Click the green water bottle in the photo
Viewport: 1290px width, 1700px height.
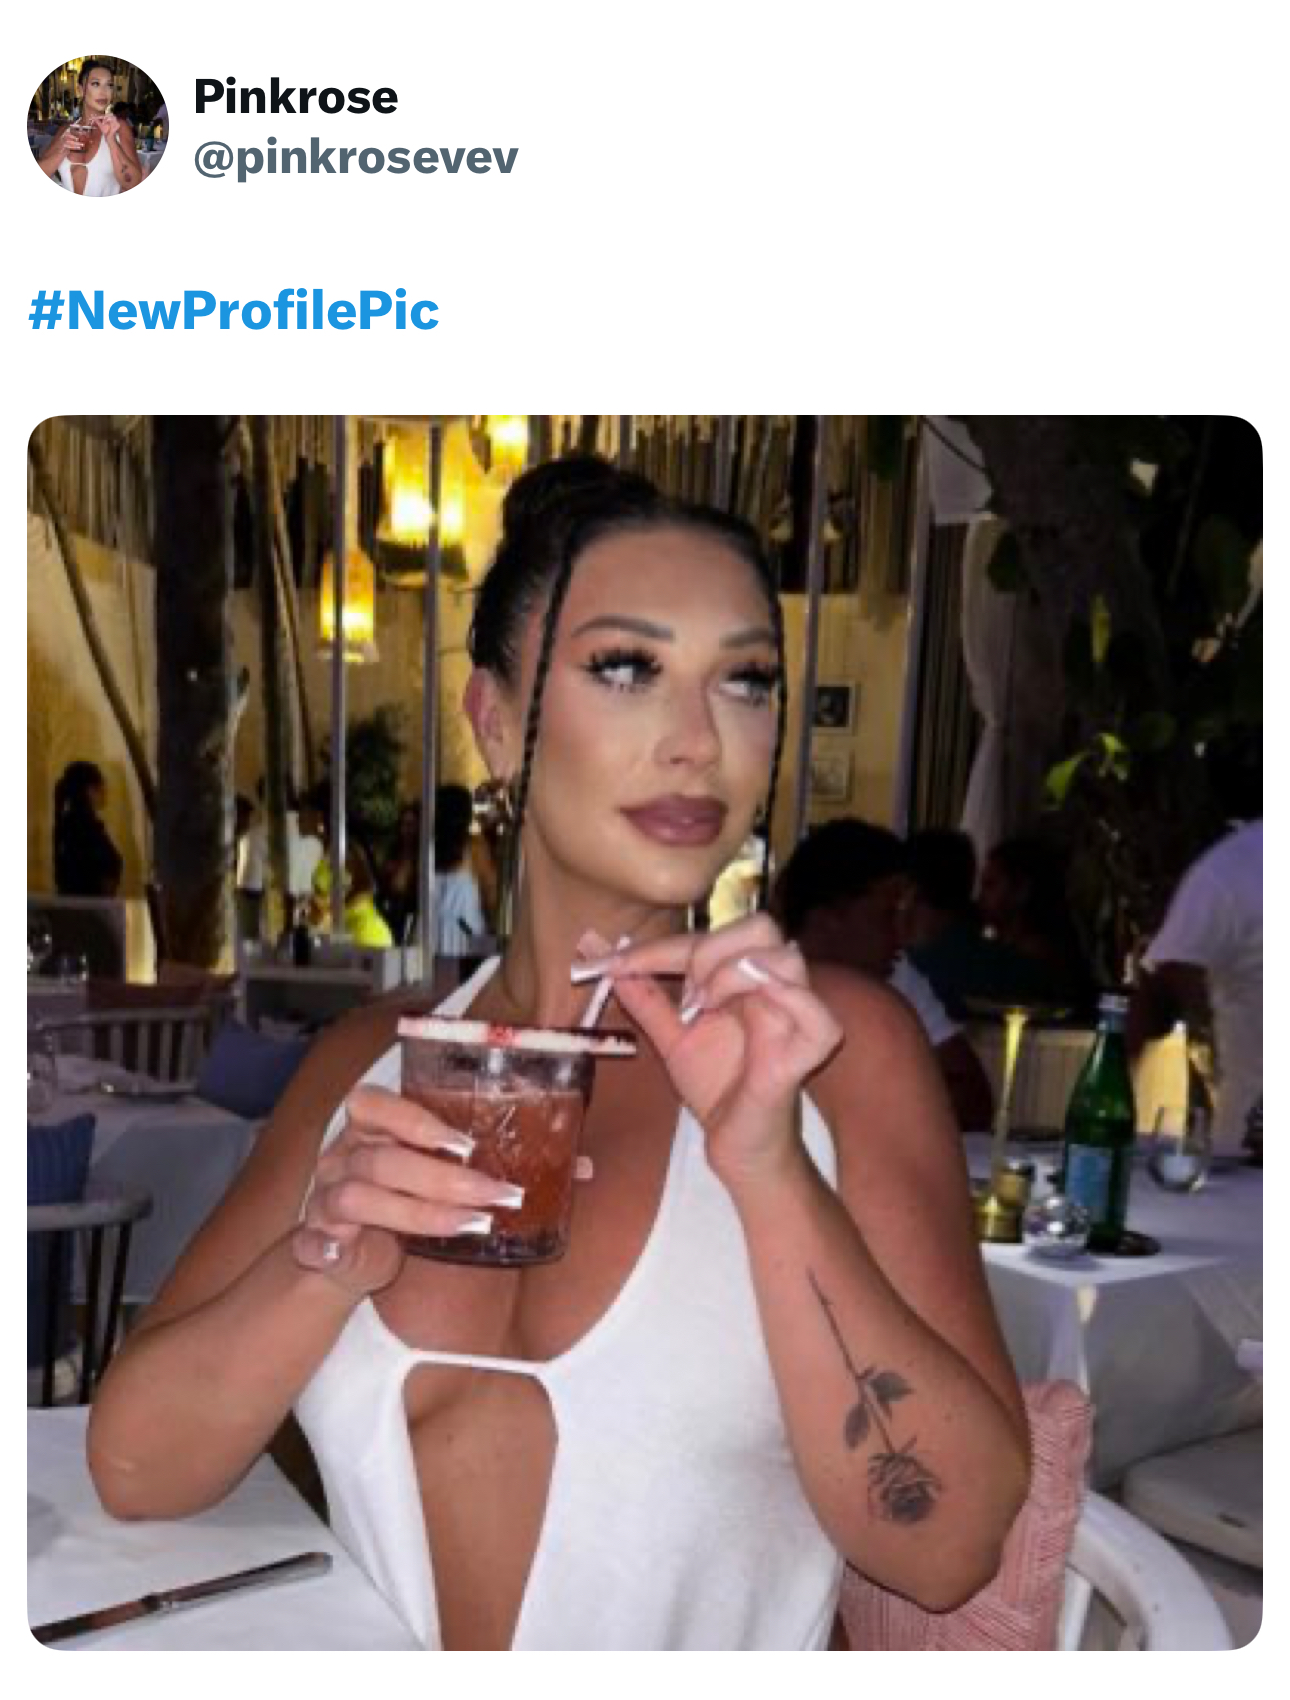click(x=1100, y=1122)
